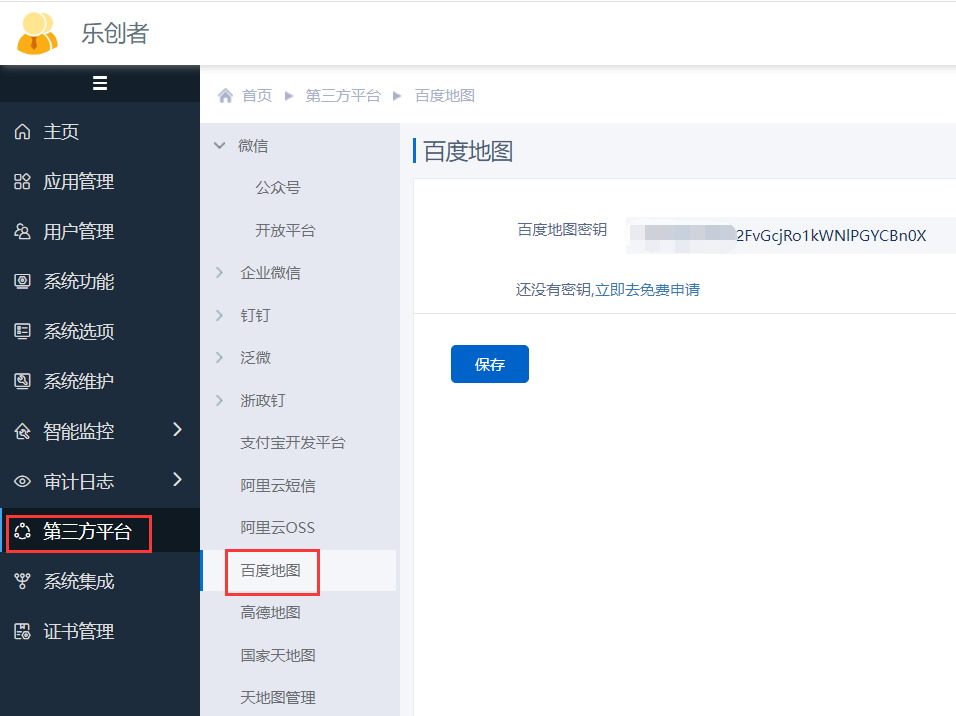
Task: Expand the 企业微信 tree group
Action: point(220,272)
